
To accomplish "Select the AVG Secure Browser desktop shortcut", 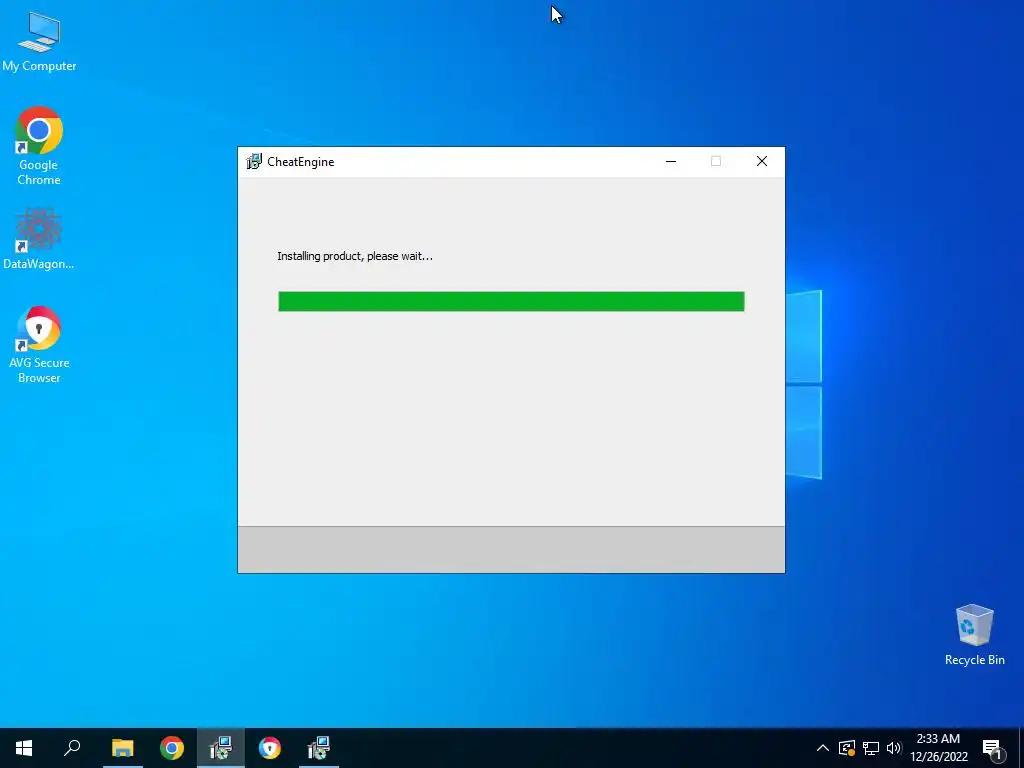I will point(39,344).
